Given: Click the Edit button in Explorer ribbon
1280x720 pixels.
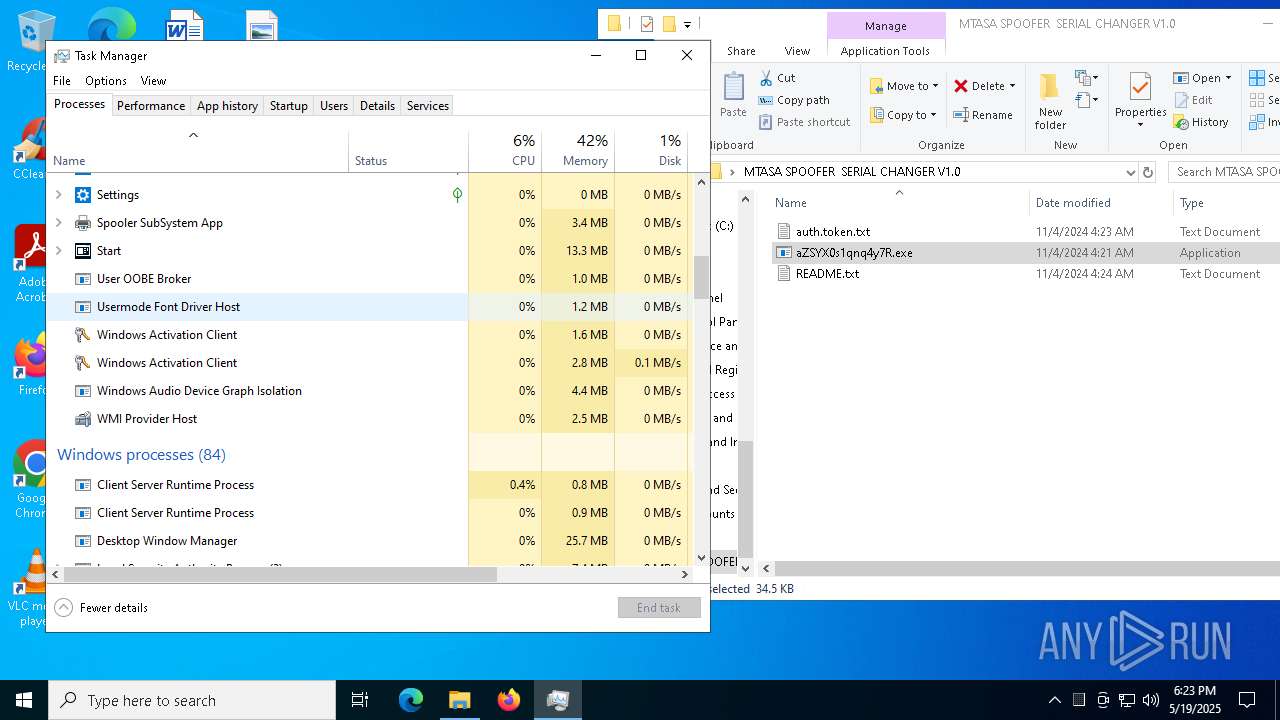Looking at the screenshot, I should 1193,100.
